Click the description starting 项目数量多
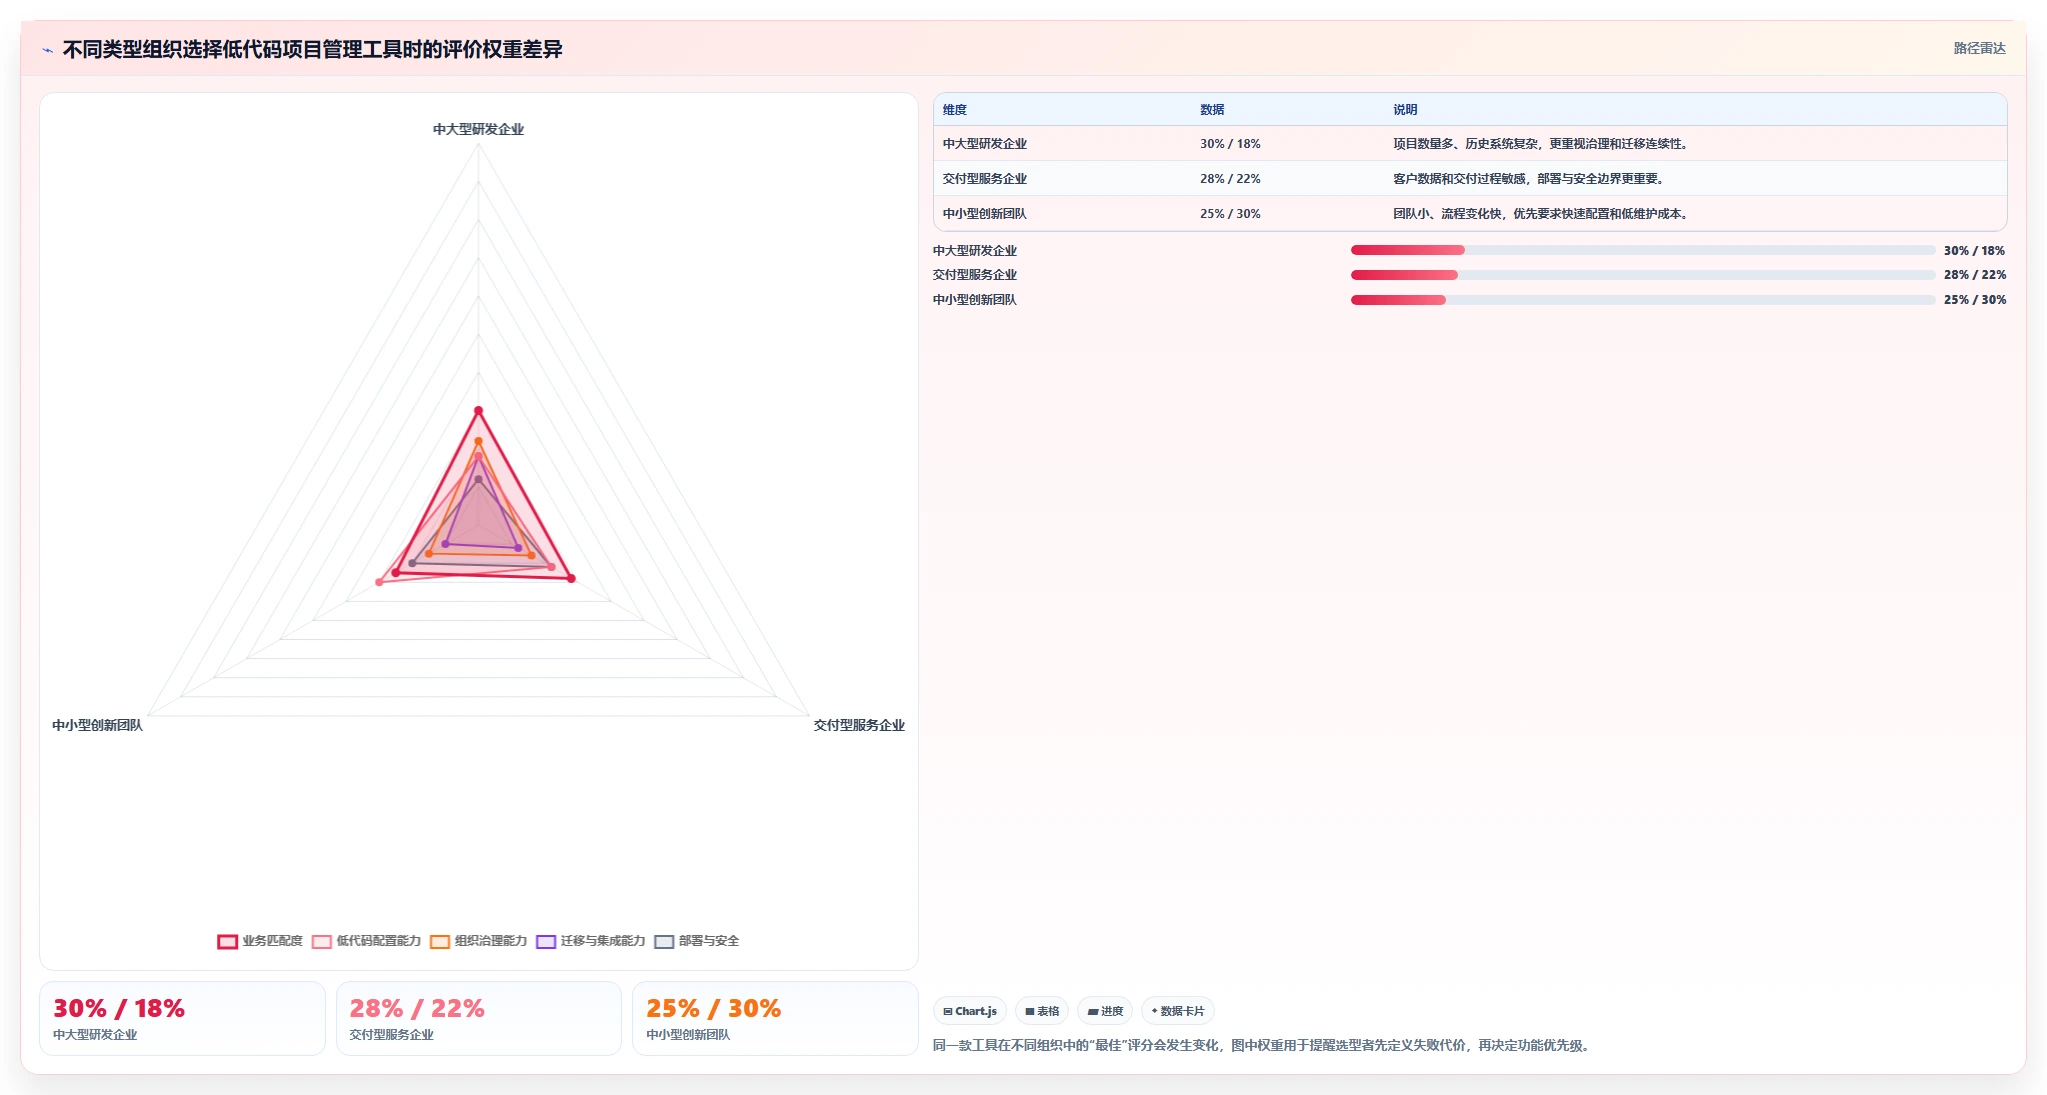2047x1095 pixels. (1543, 144)
